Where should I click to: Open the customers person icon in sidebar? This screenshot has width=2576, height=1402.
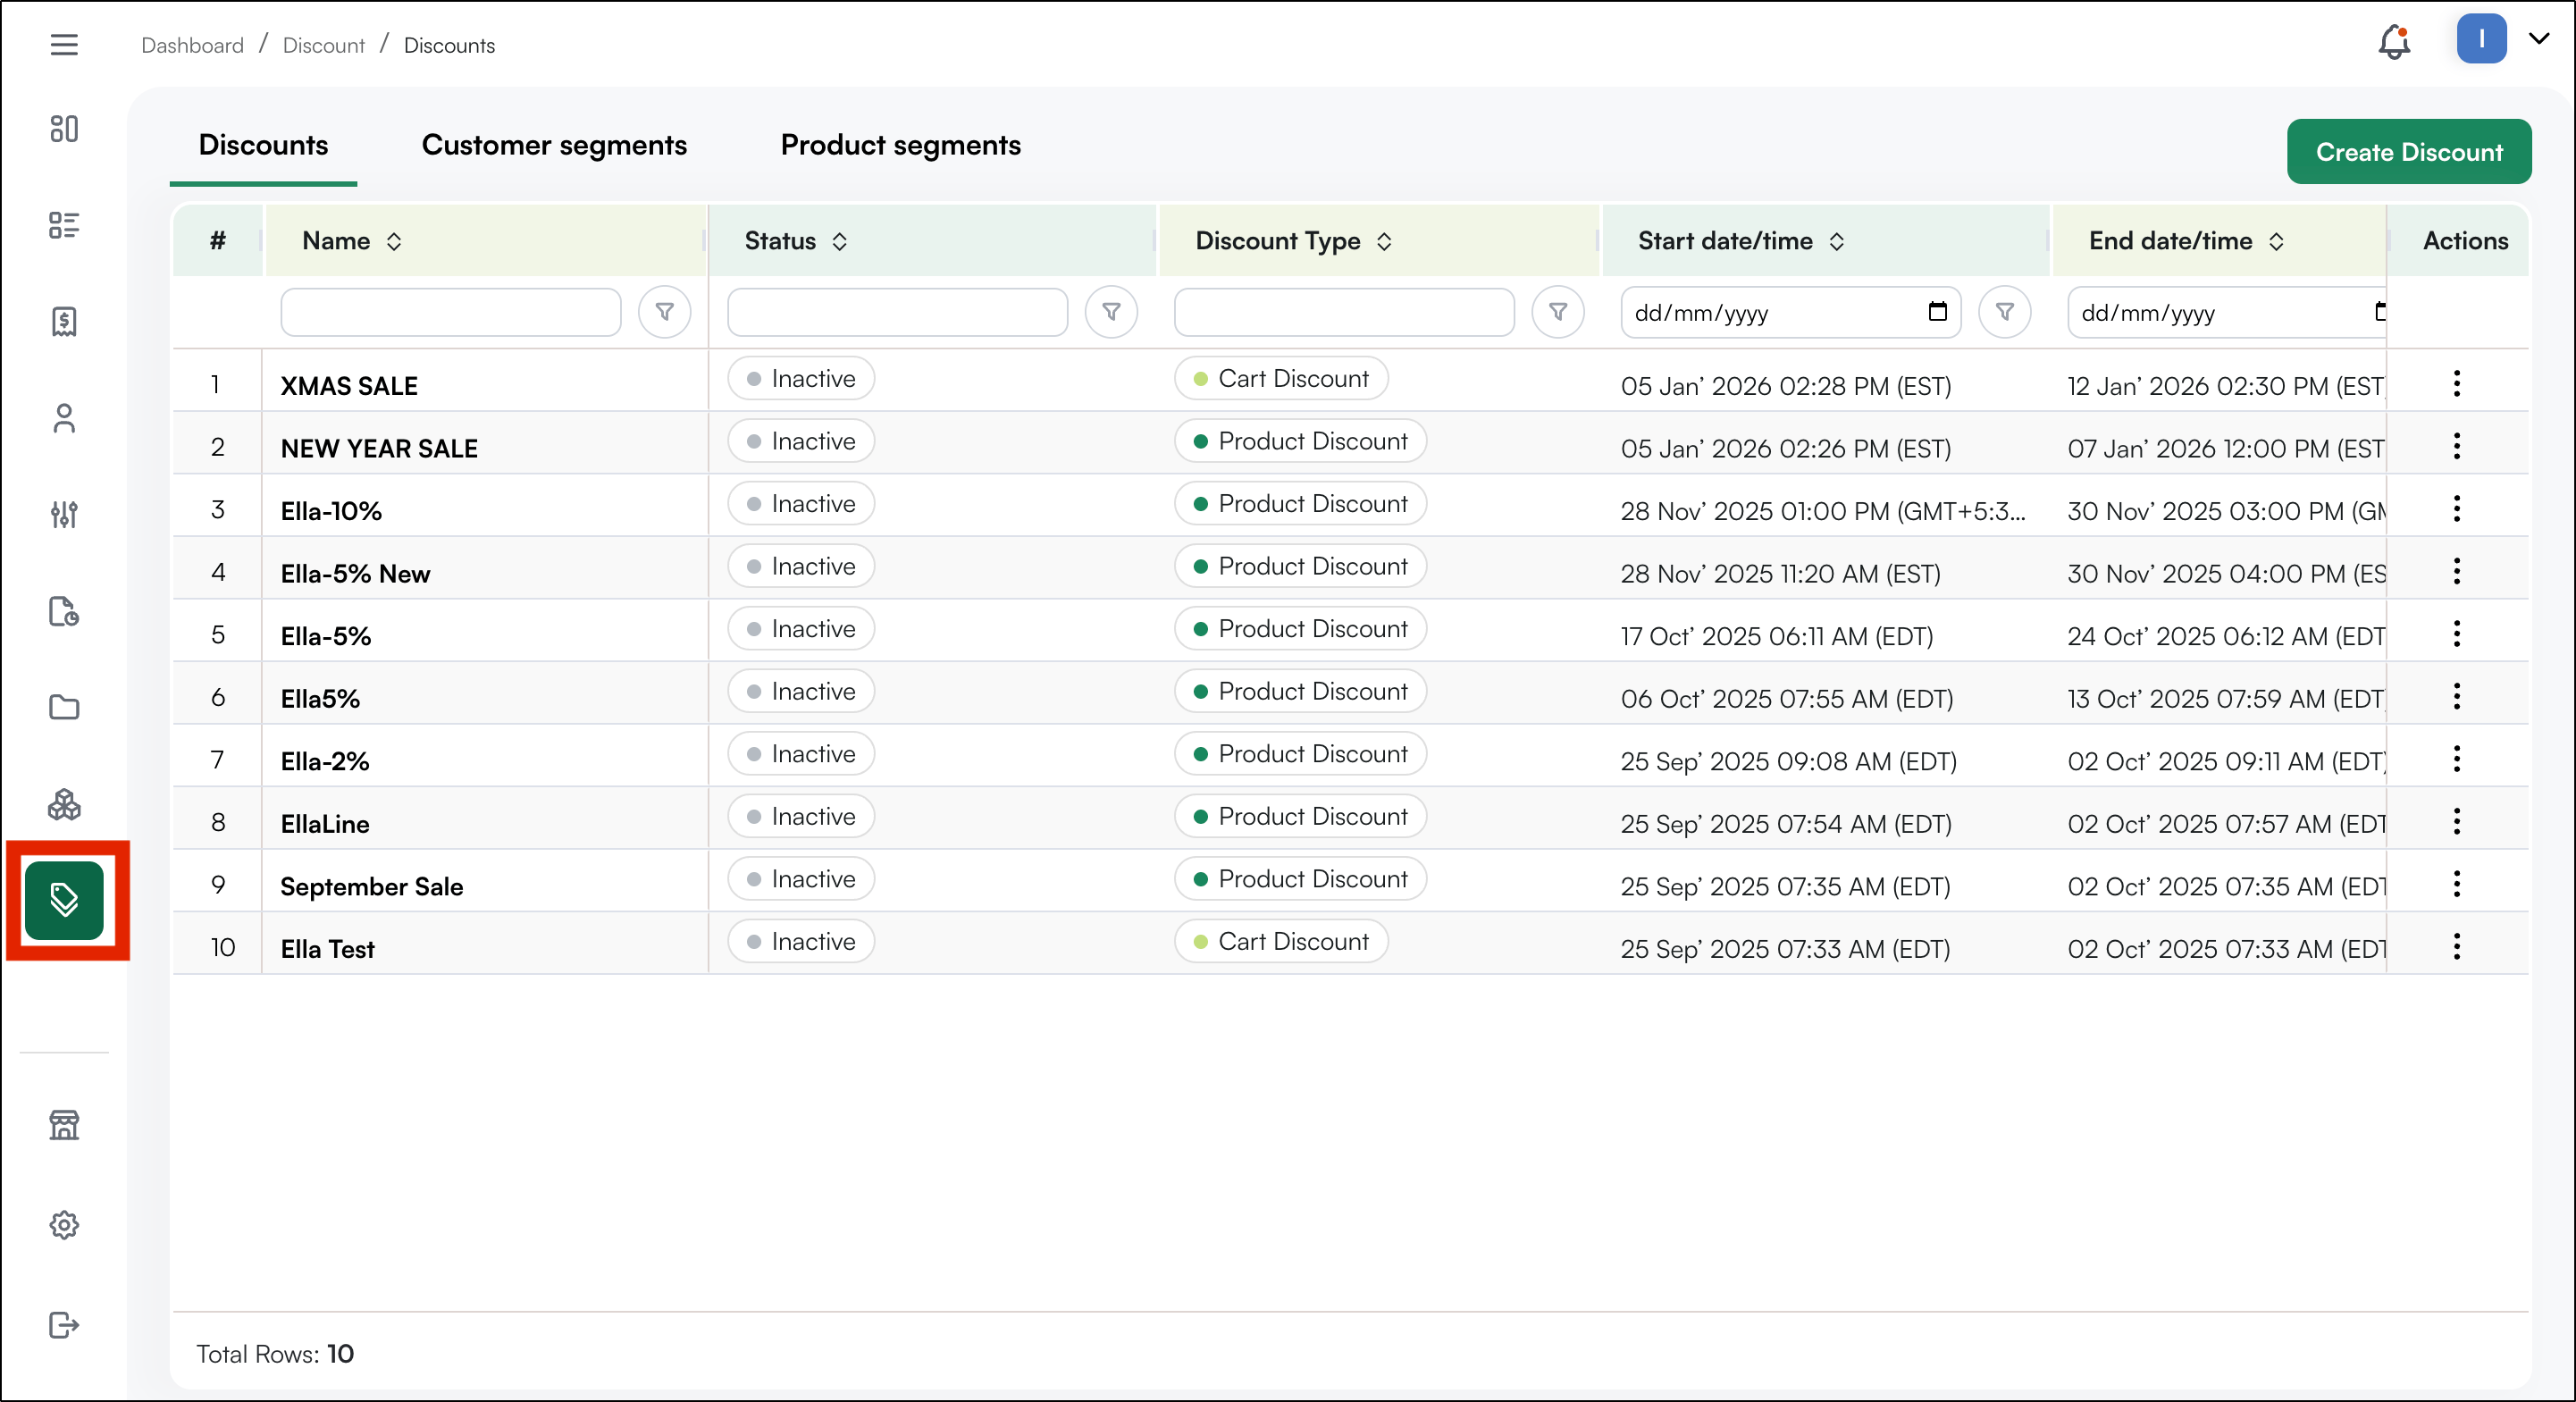coord(64,418)
